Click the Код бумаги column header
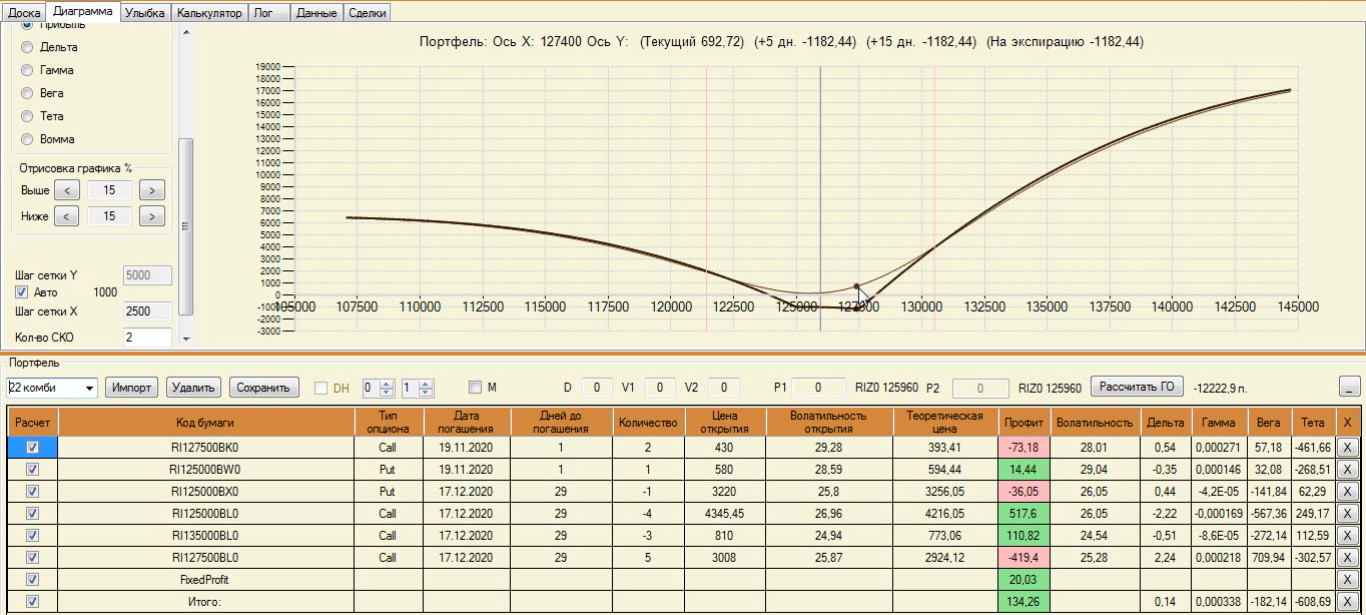 click(205, 423)
